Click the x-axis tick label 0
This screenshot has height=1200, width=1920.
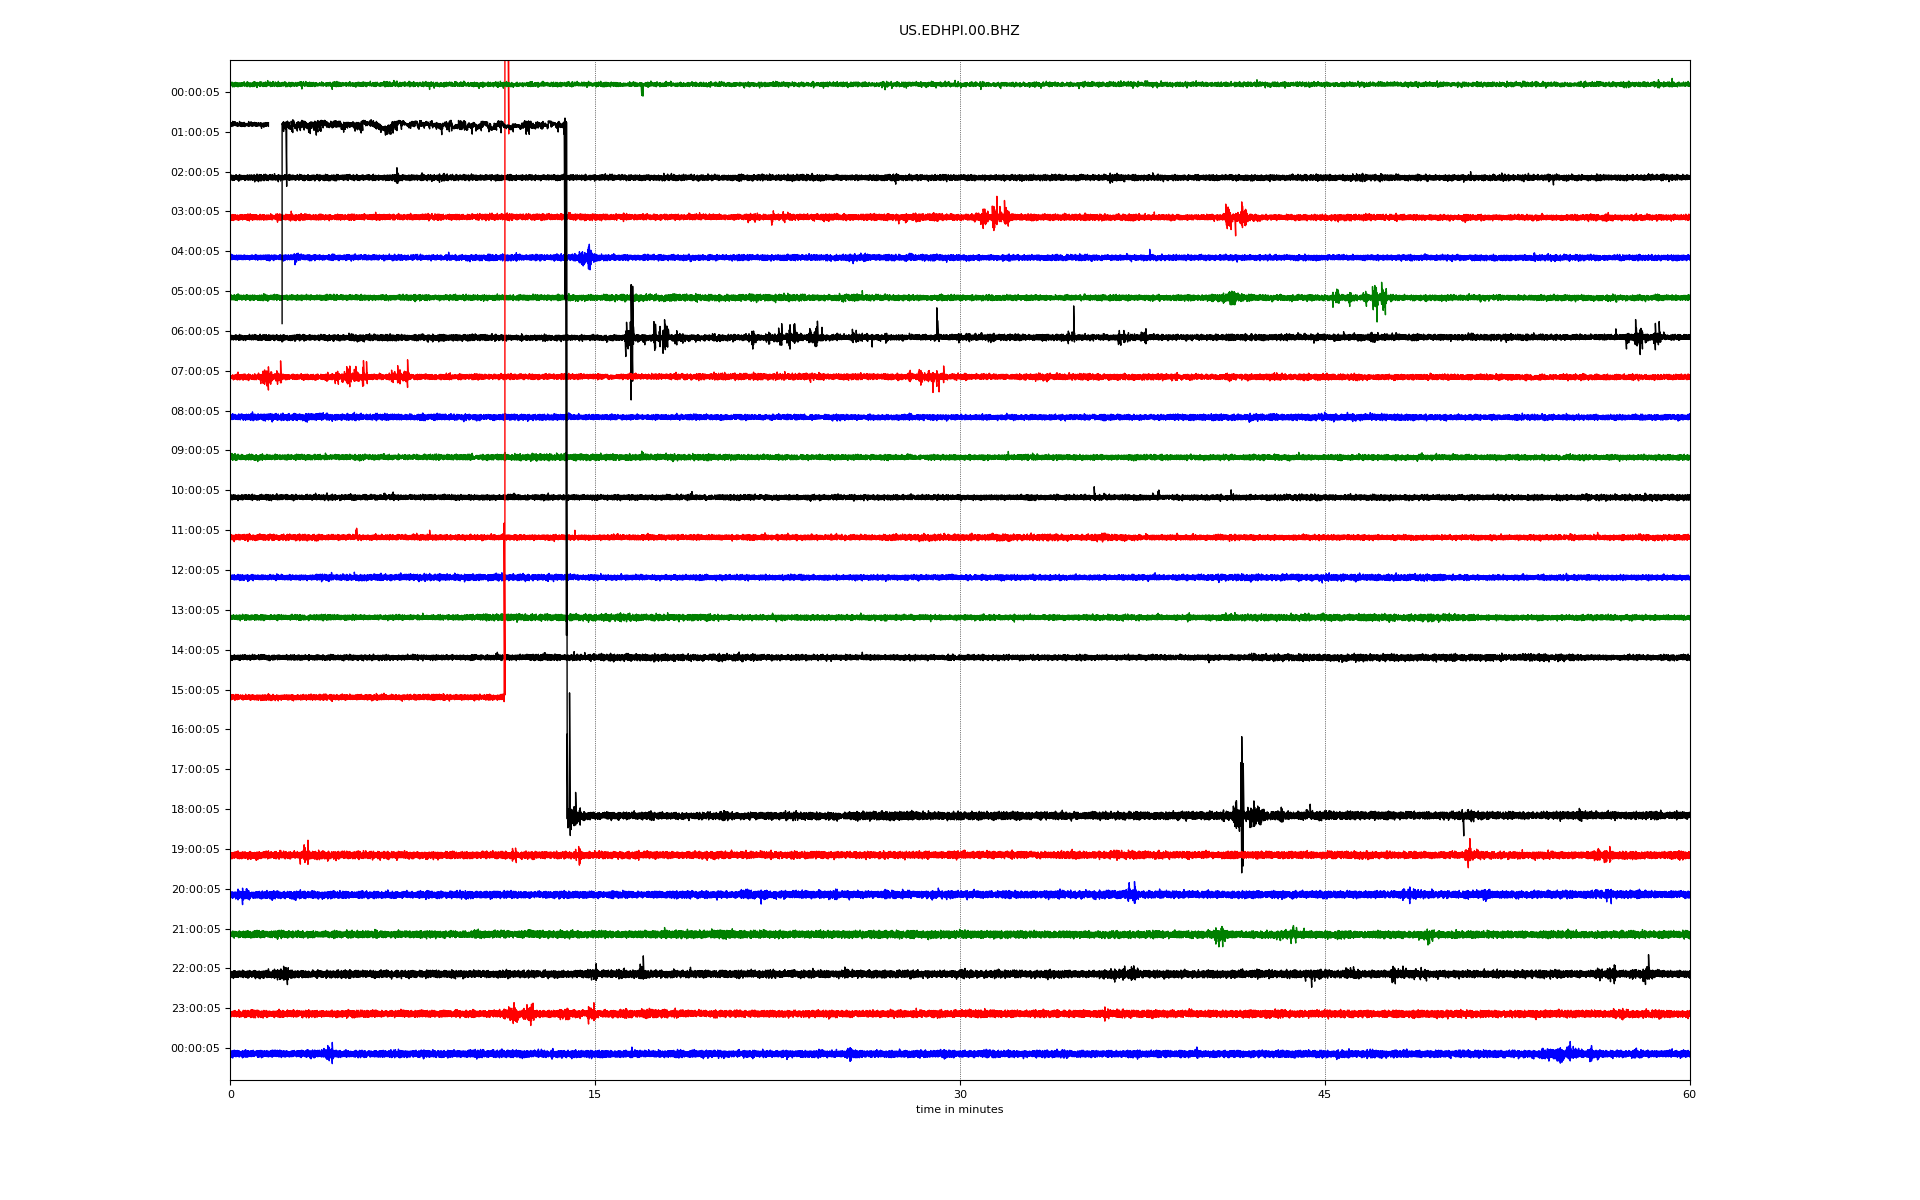point(231,1094)
